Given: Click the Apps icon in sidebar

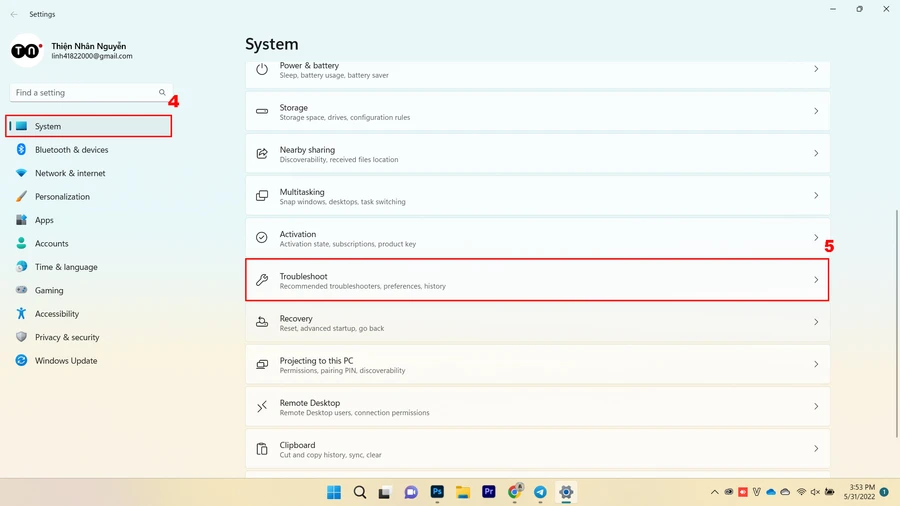Looking at the screenshot, I should tap(21, 220).
